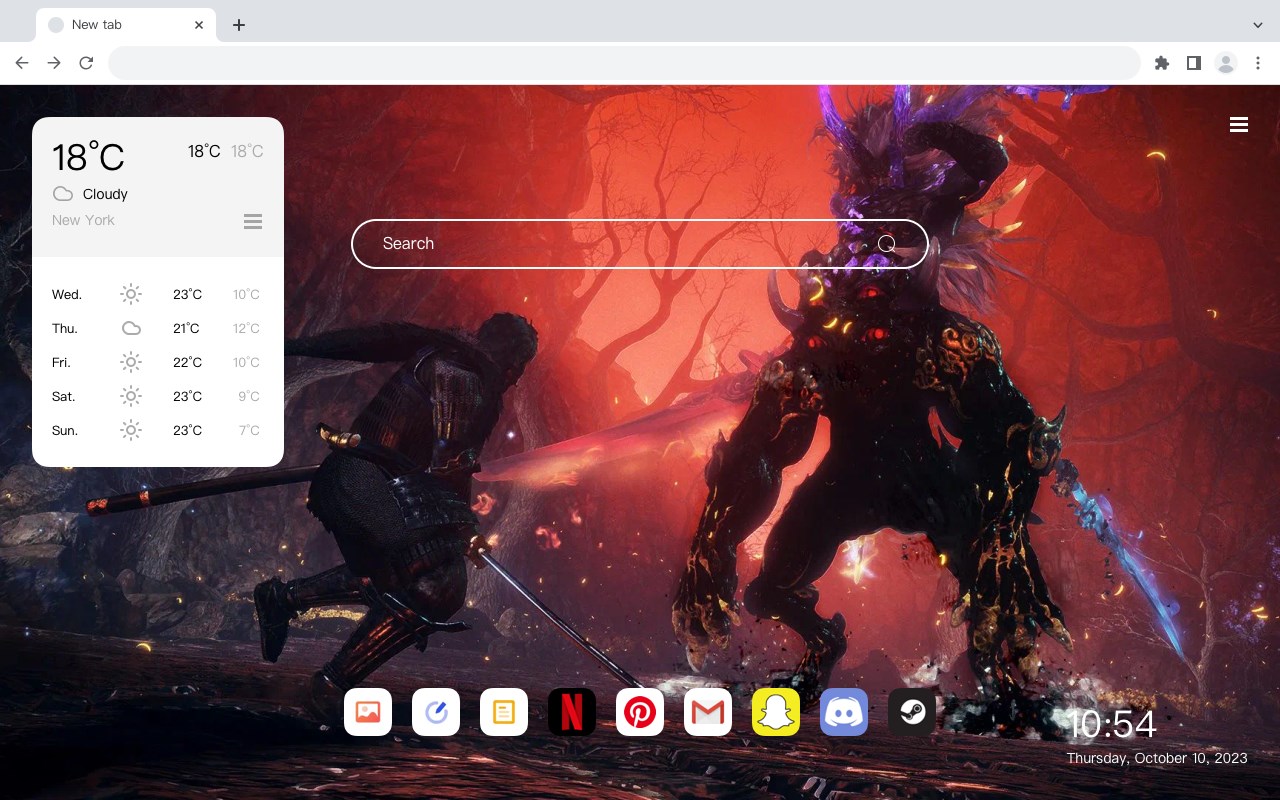Viewport: 1280px width, 800px height.
Task: Click the search magnifier icon
Action: [x=886, y=244]
